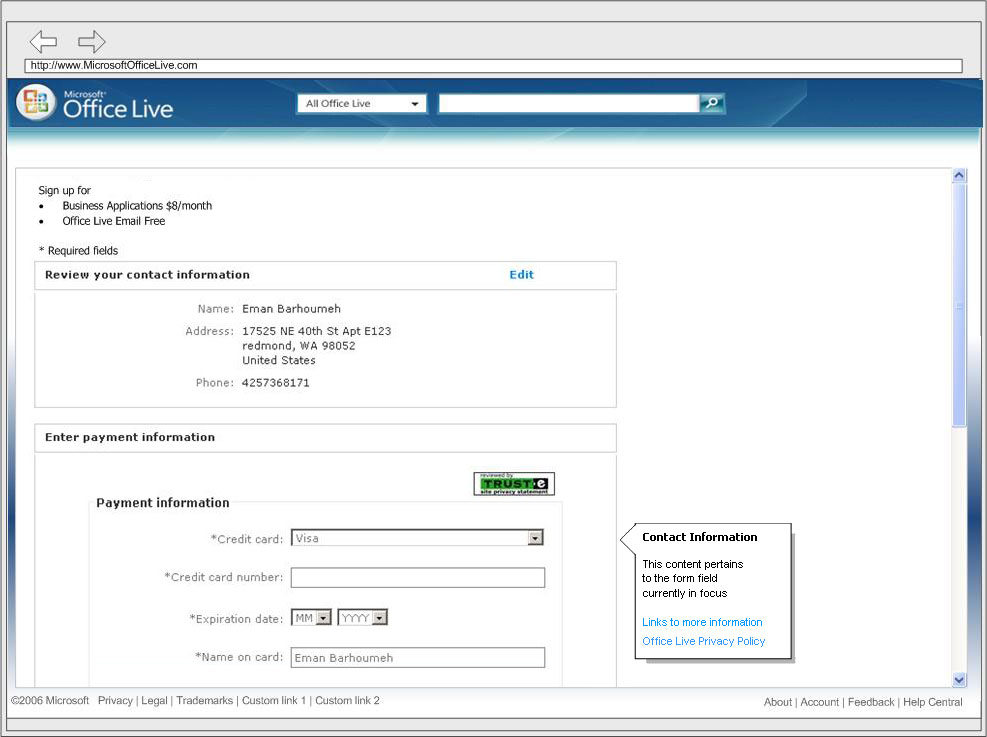Viewport: 987px width, 737px height.
Task: Open the About footer link
Action: click(x=777, y=702)
